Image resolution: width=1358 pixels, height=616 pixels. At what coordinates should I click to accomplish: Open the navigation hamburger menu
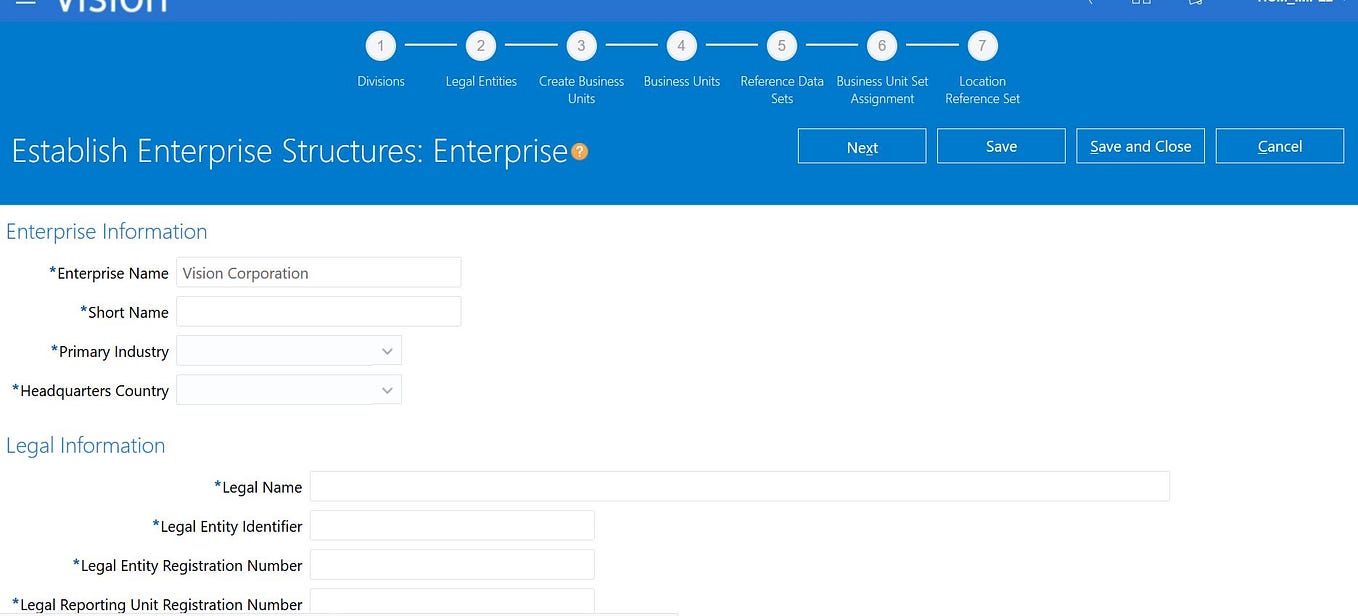coord(25,3)
